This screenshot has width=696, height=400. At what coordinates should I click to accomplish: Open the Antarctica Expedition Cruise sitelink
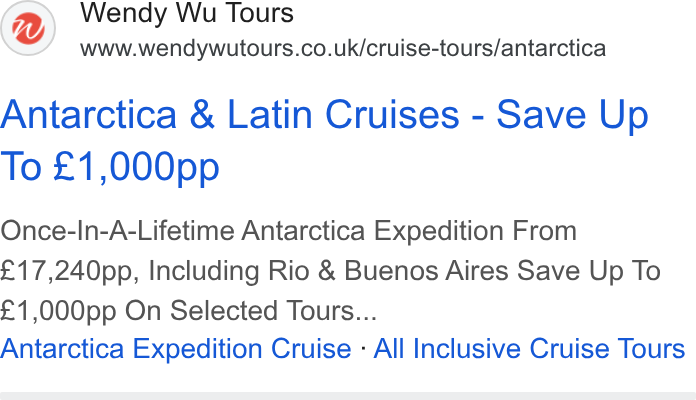tap(176, 349)
